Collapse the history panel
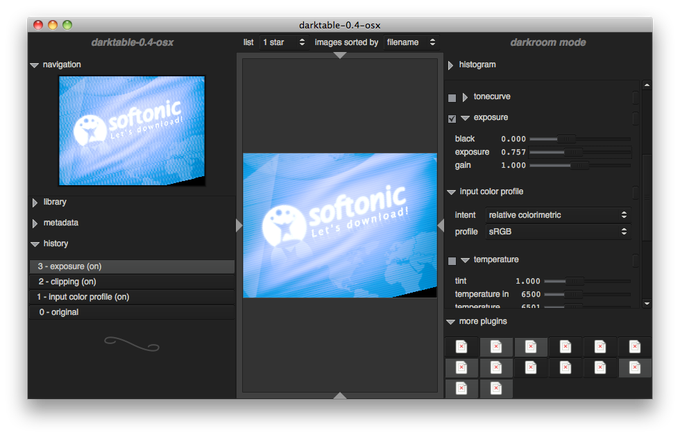The width and height of the screenshot is (680, 437). click(35, 244)
